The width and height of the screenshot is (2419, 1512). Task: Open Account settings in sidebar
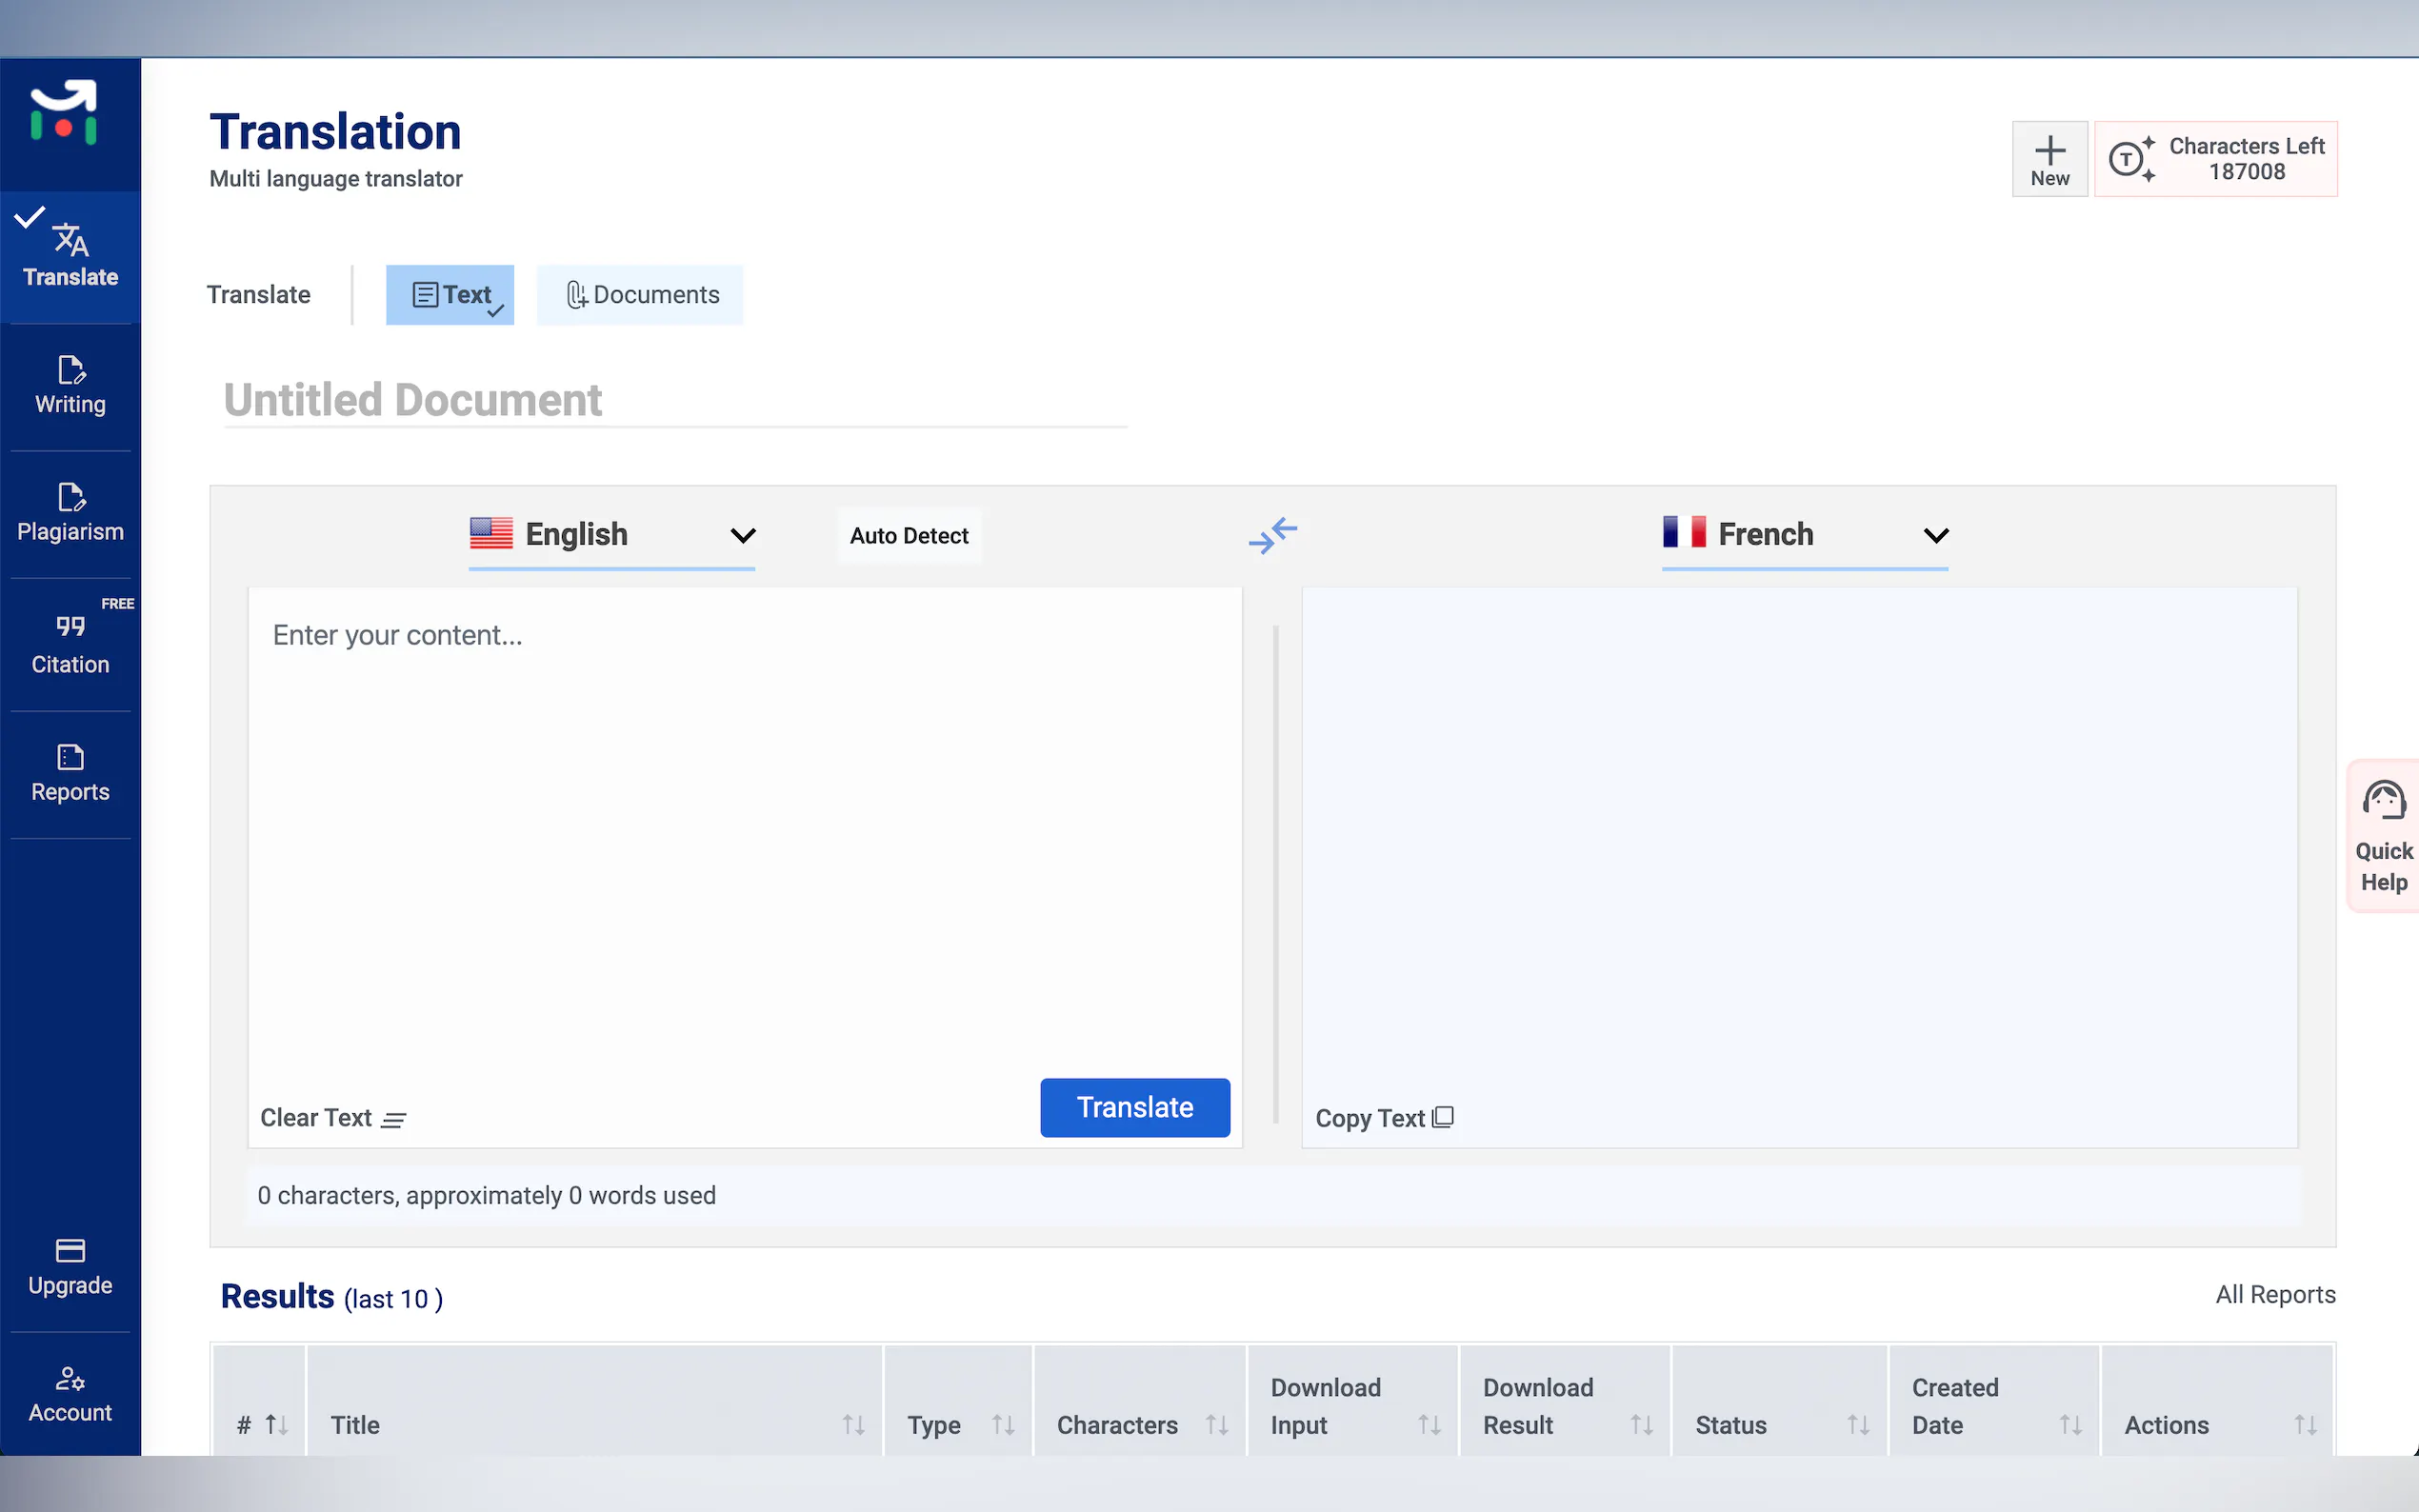point(70,1394)
